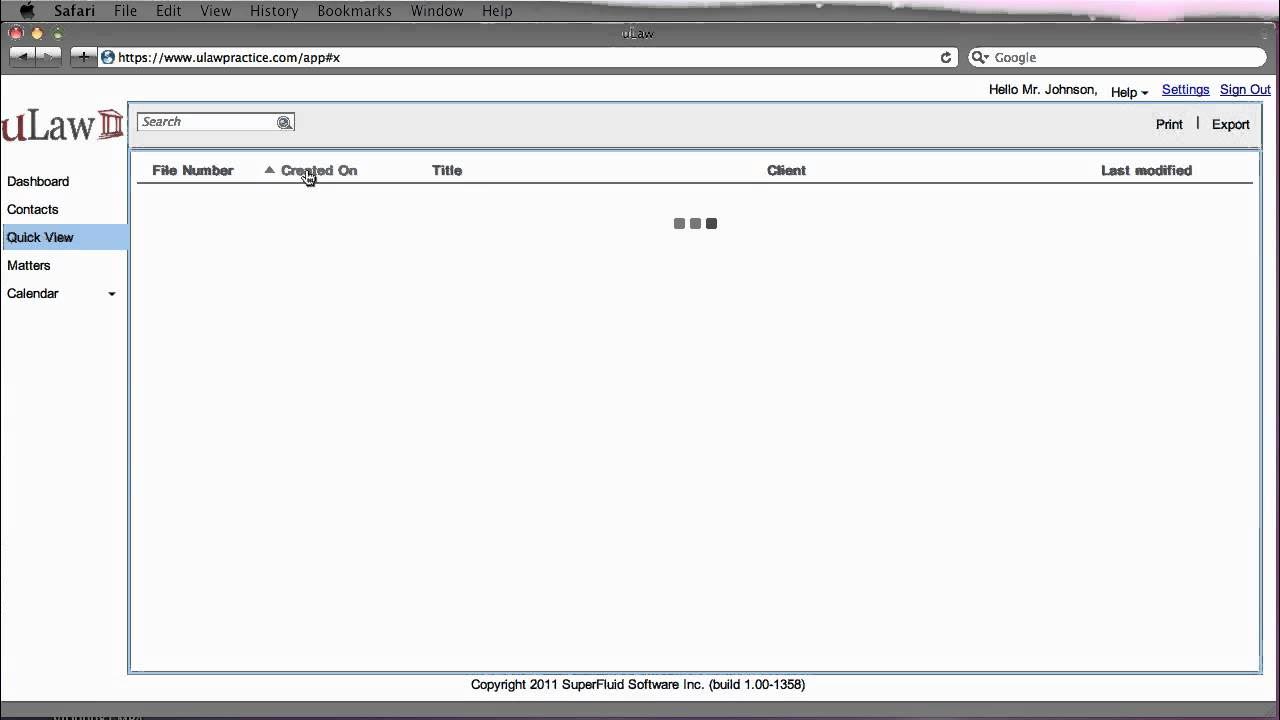This screenshot has width=1280, height=720.
Task: Open the Help dropdown
Action: point(1129,92)
